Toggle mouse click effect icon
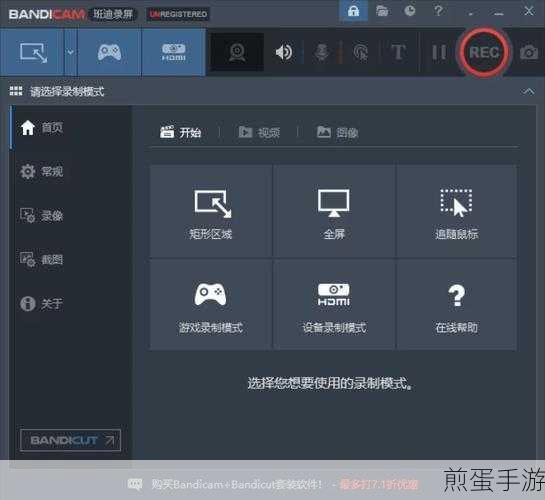 point(360,52)
